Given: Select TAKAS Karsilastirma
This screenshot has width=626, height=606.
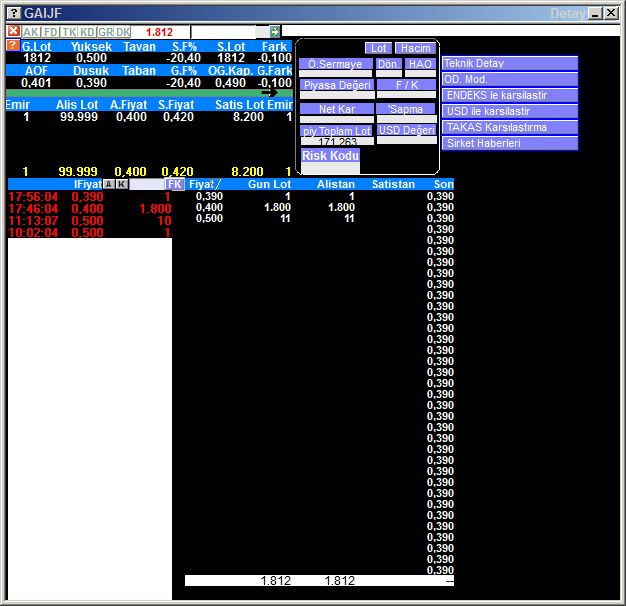Looking at the screenshot, I should click(510, 127).
